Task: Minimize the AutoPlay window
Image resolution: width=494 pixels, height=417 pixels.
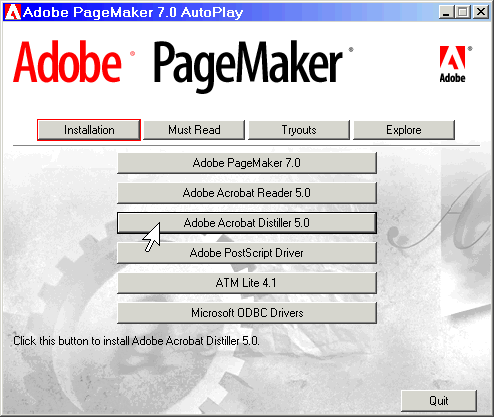Action: pyautogui.click(x=446, y=12)
